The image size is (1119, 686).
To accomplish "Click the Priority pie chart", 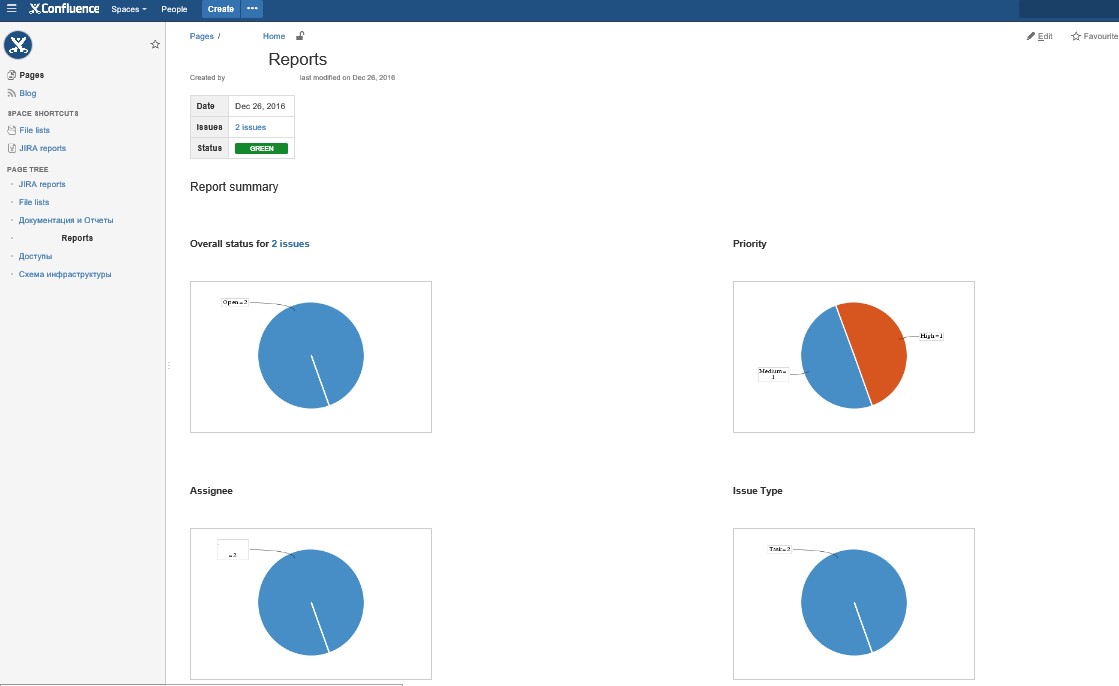I will tap(854, 356).
